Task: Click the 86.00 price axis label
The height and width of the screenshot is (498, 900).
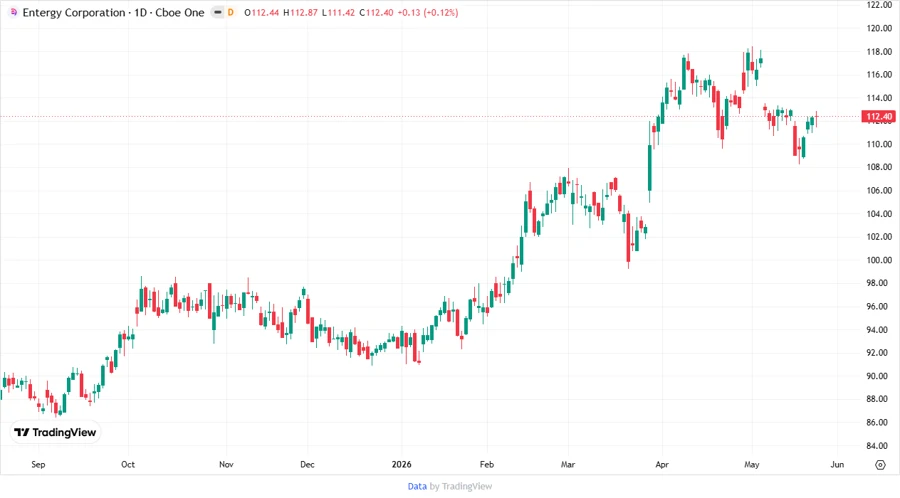Action: coord(881,422)
